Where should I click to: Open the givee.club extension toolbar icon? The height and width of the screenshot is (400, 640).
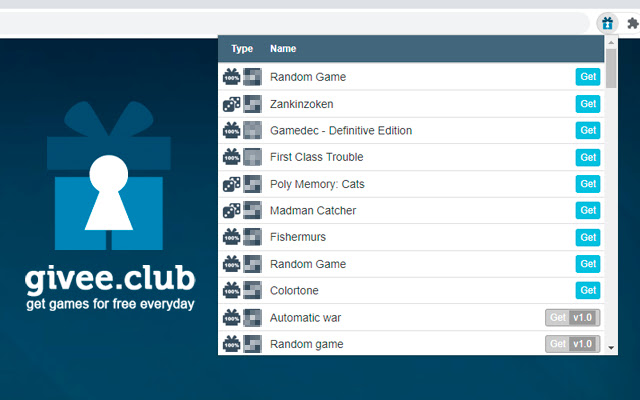[x=607, y=23]
